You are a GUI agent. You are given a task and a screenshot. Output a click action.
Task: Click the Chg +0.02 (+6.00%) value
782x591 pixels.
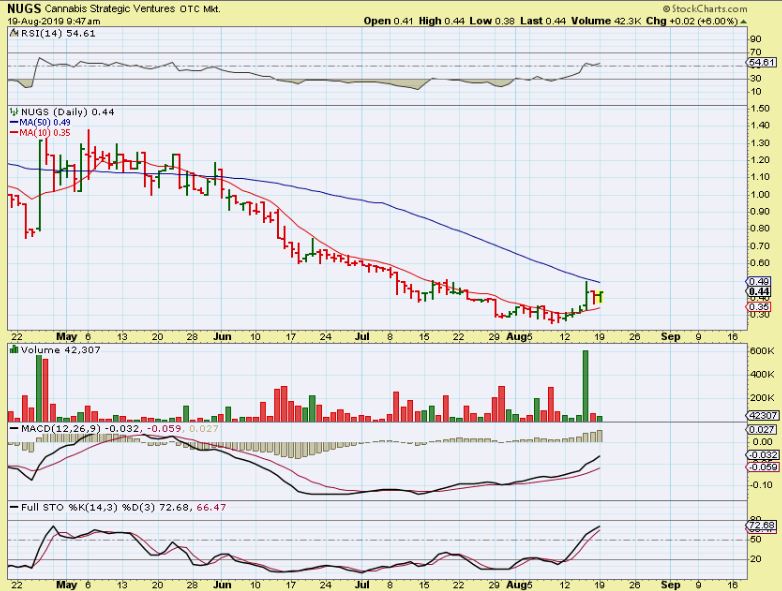point(692,21)
